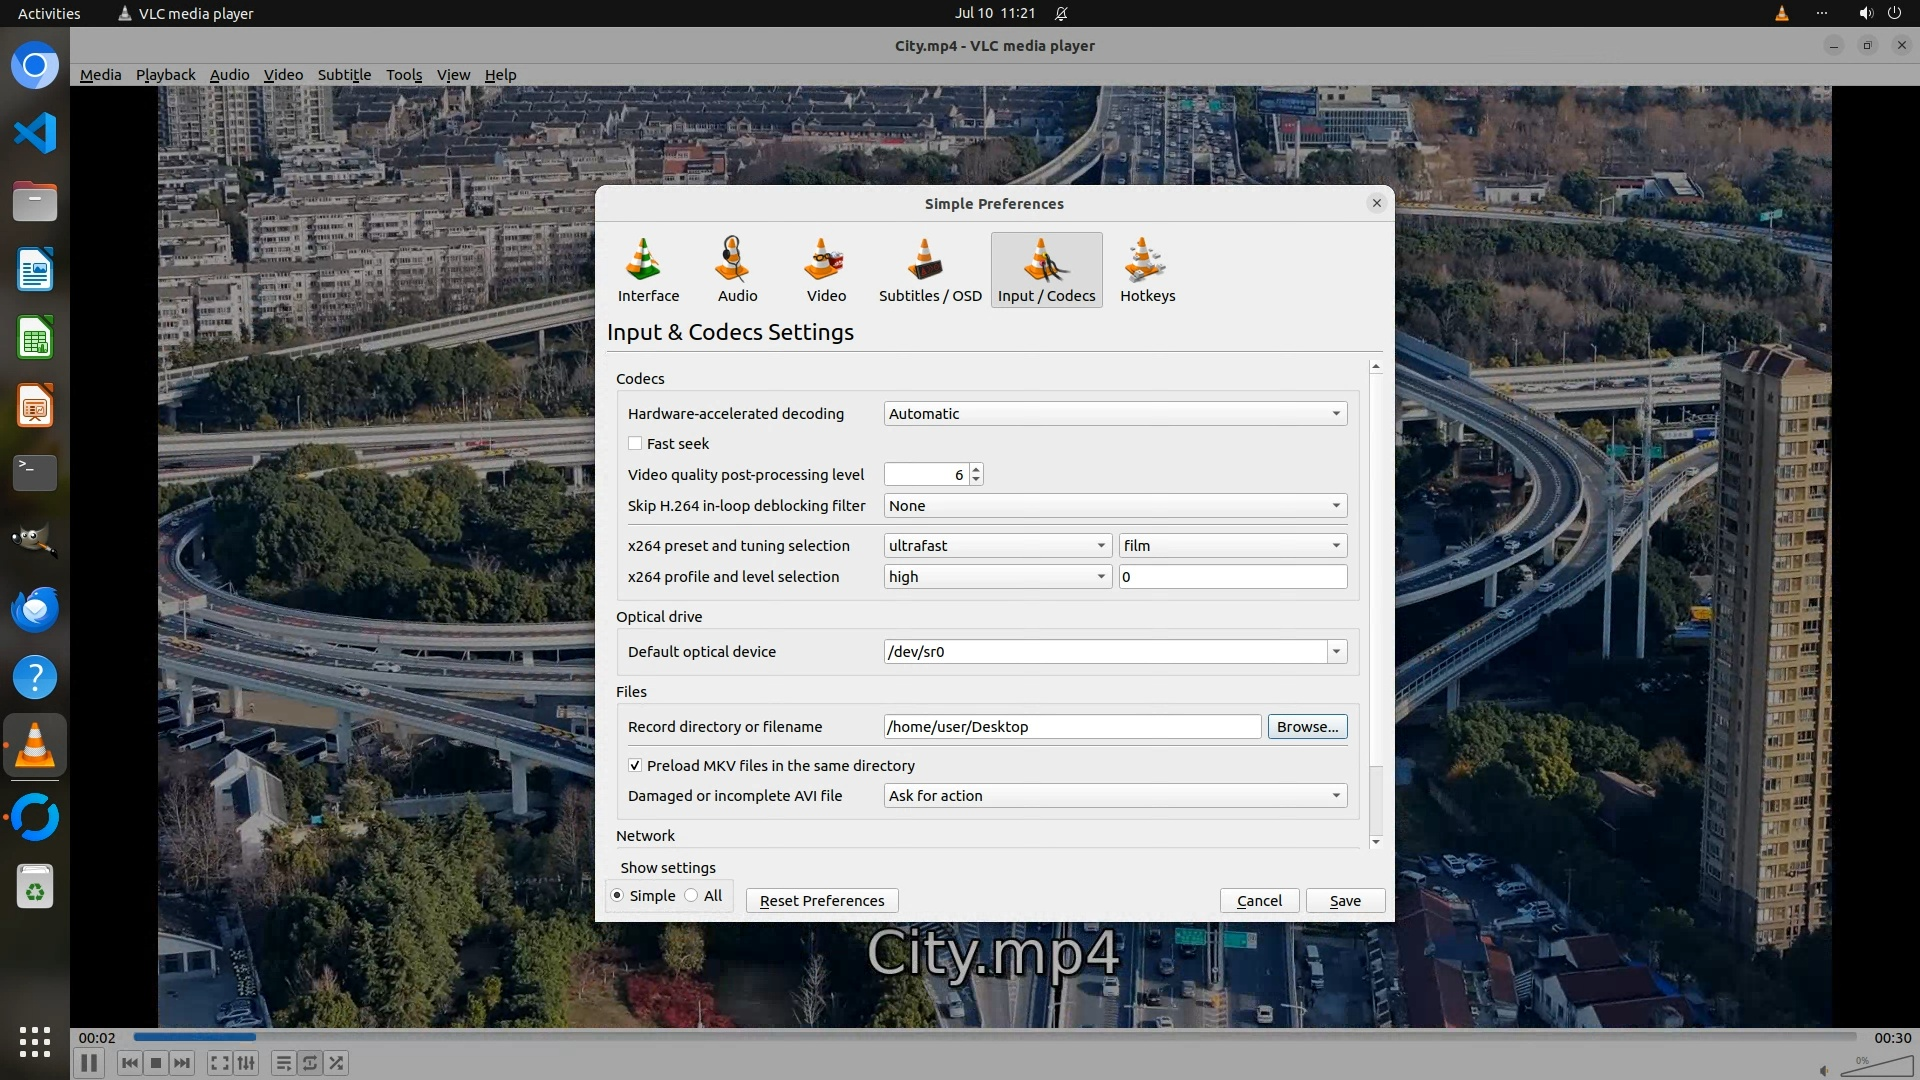Show extended settings (equalizer icon)
This screenshot has height=1080, width=1920.
click(x=246, y=1063)
